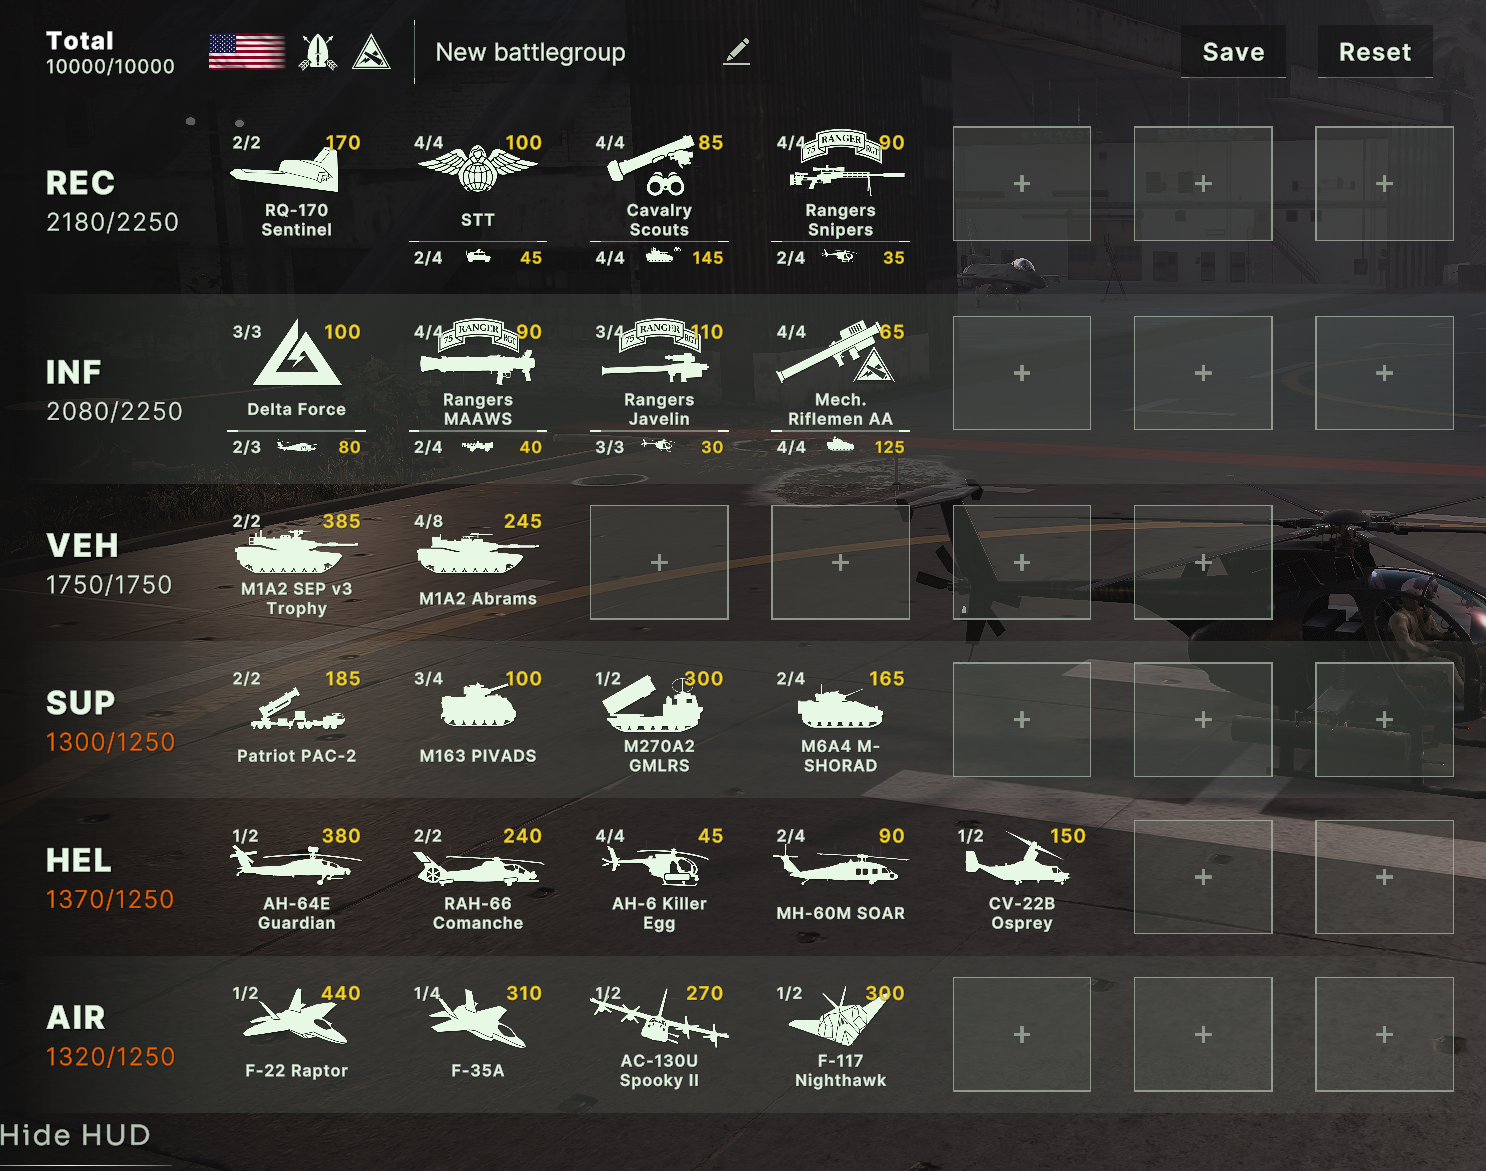Click the Total 10000/10000 points readout
The width and height of the screenshot is (1486, 1171).
(110, 53)
